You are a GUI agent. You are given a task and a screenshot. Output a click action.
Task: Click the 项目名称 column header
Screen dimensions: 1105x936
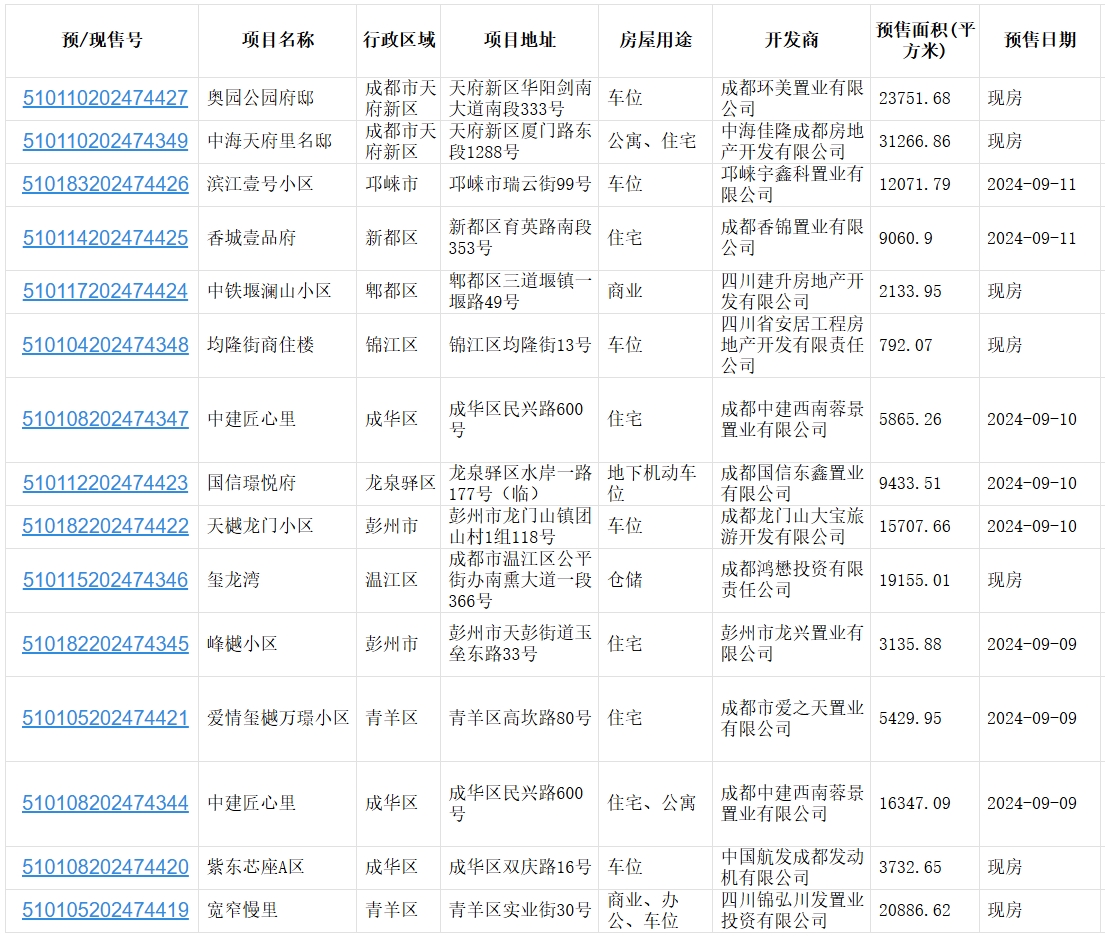point(278,40)
